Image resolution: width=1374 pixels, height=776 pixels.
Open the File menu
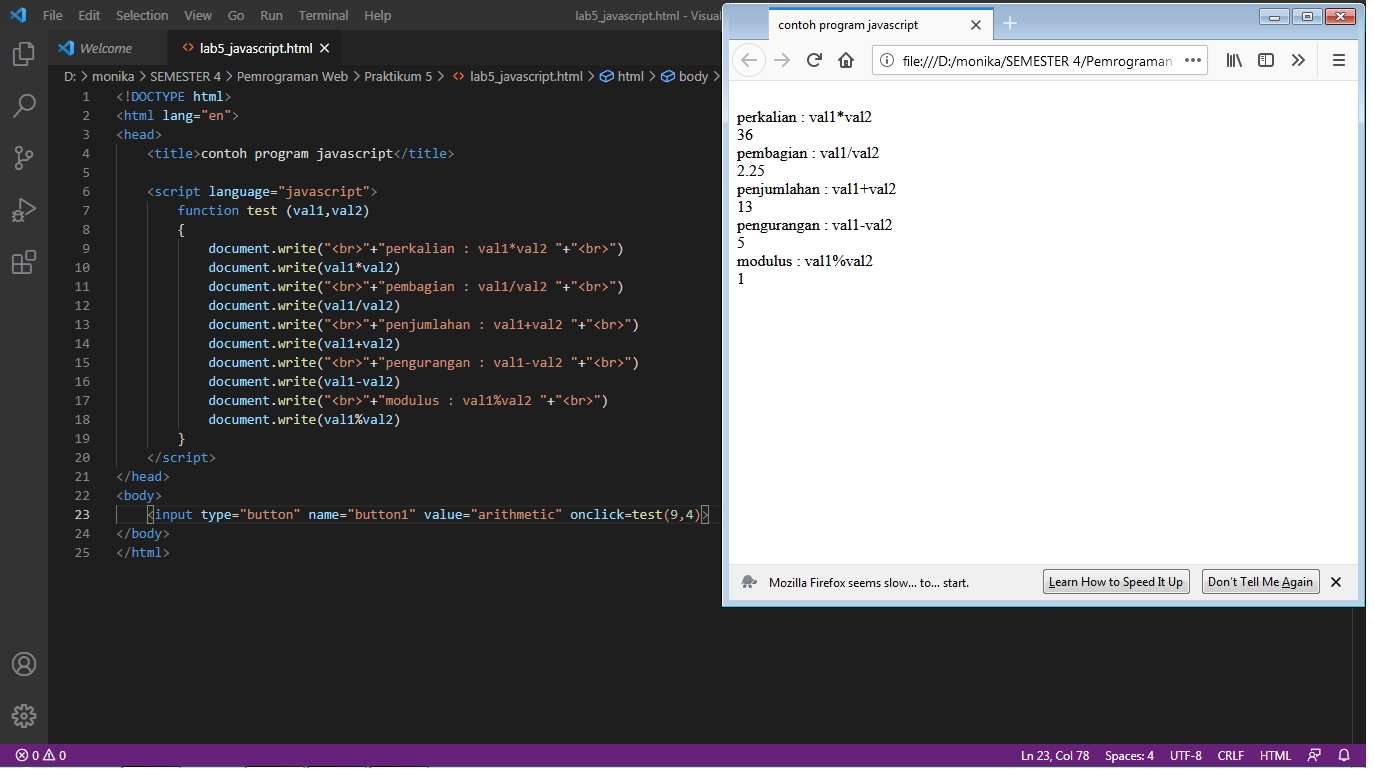click(x=53, y=15)
